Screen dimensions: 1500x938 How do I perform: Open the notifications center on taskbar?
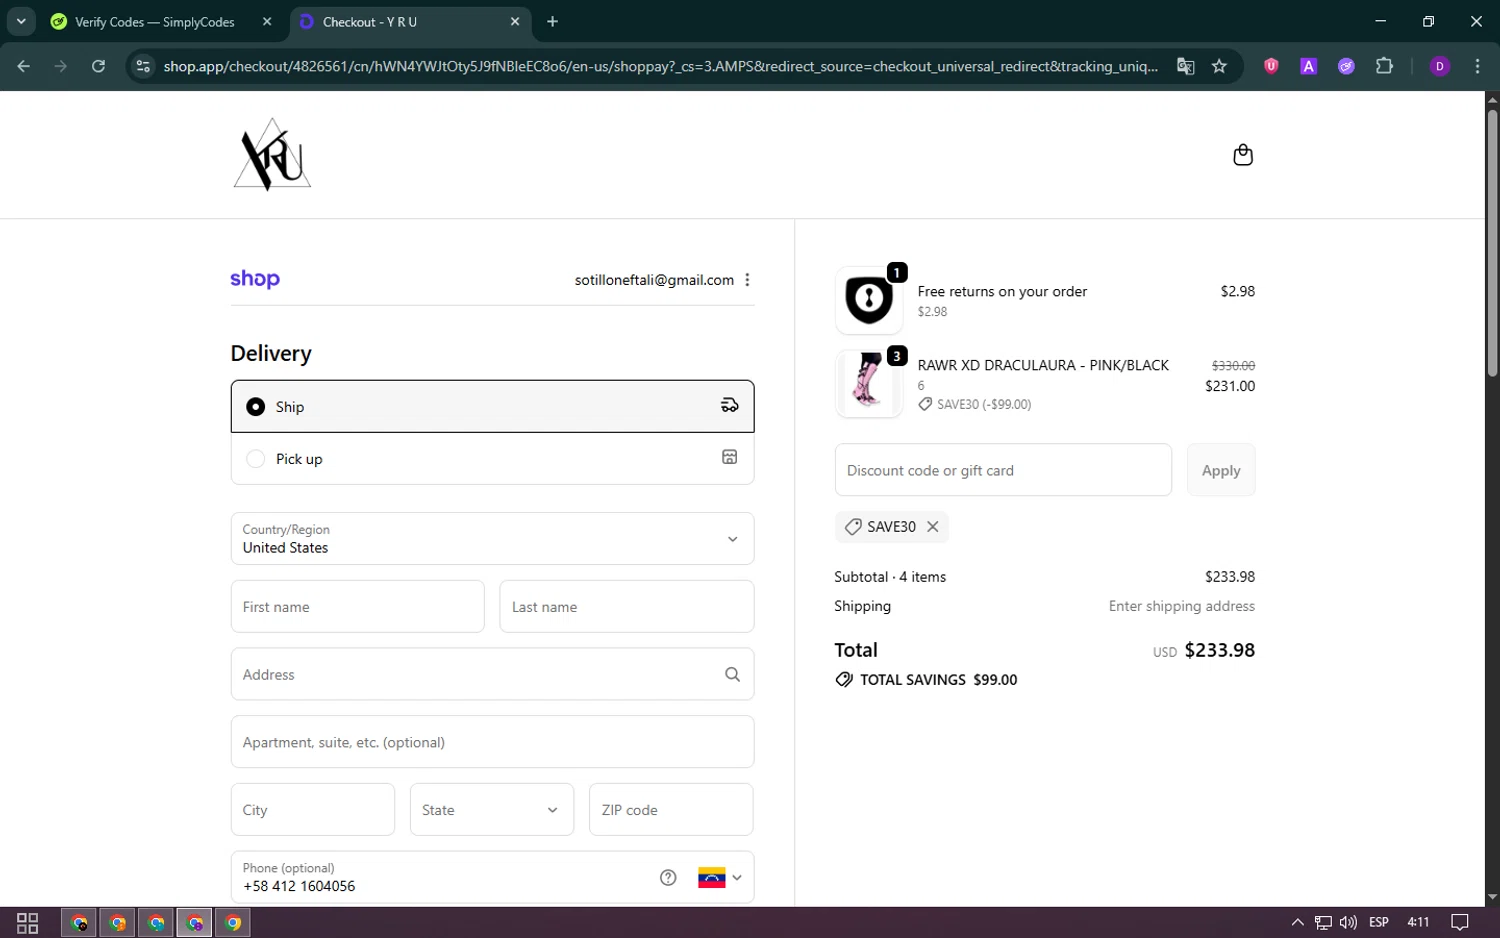coord(1460,922)
